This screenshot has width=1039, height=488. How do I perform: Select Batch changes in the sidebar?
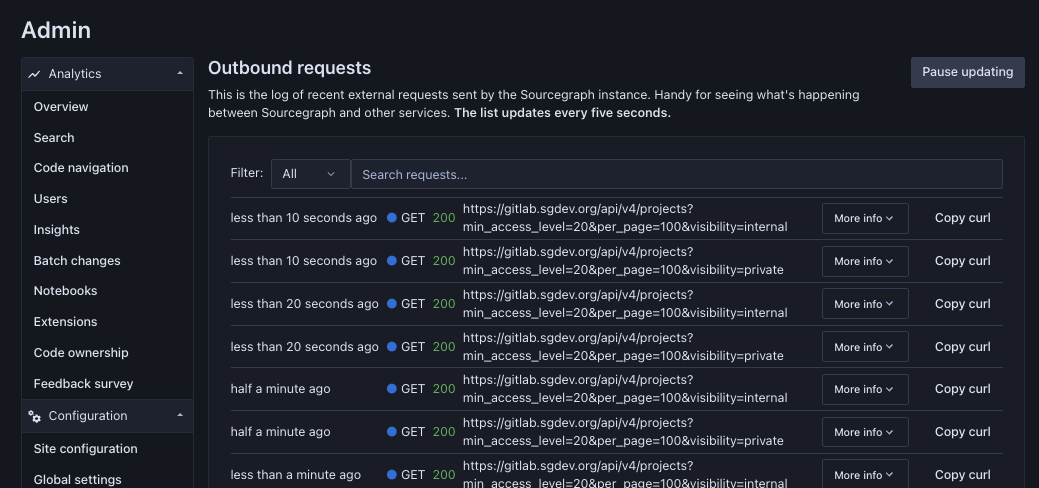(x=77, y=261)
